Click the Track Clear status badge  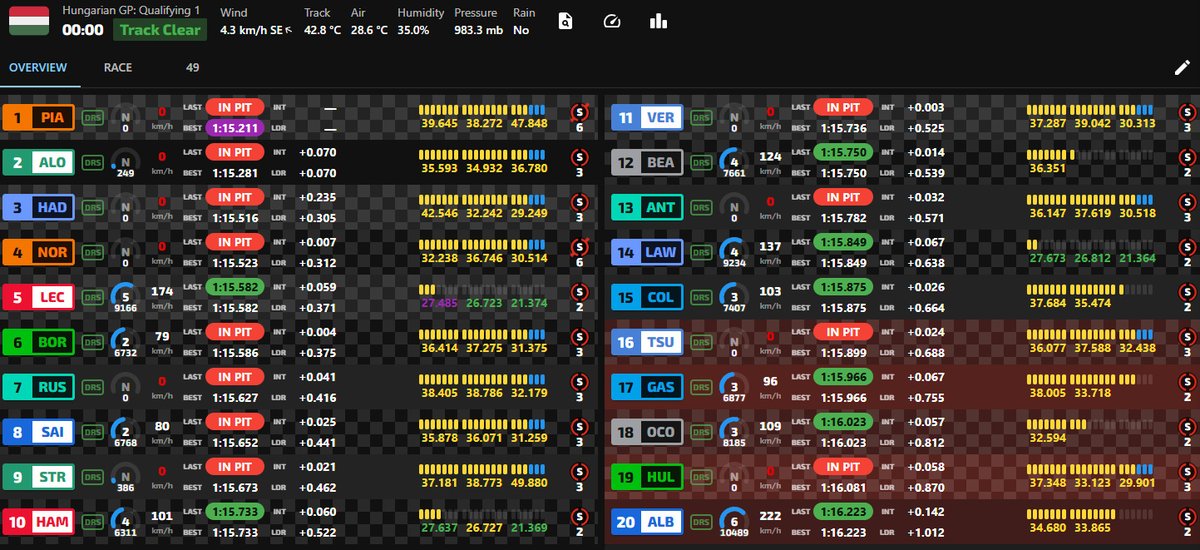coord(160,29)
